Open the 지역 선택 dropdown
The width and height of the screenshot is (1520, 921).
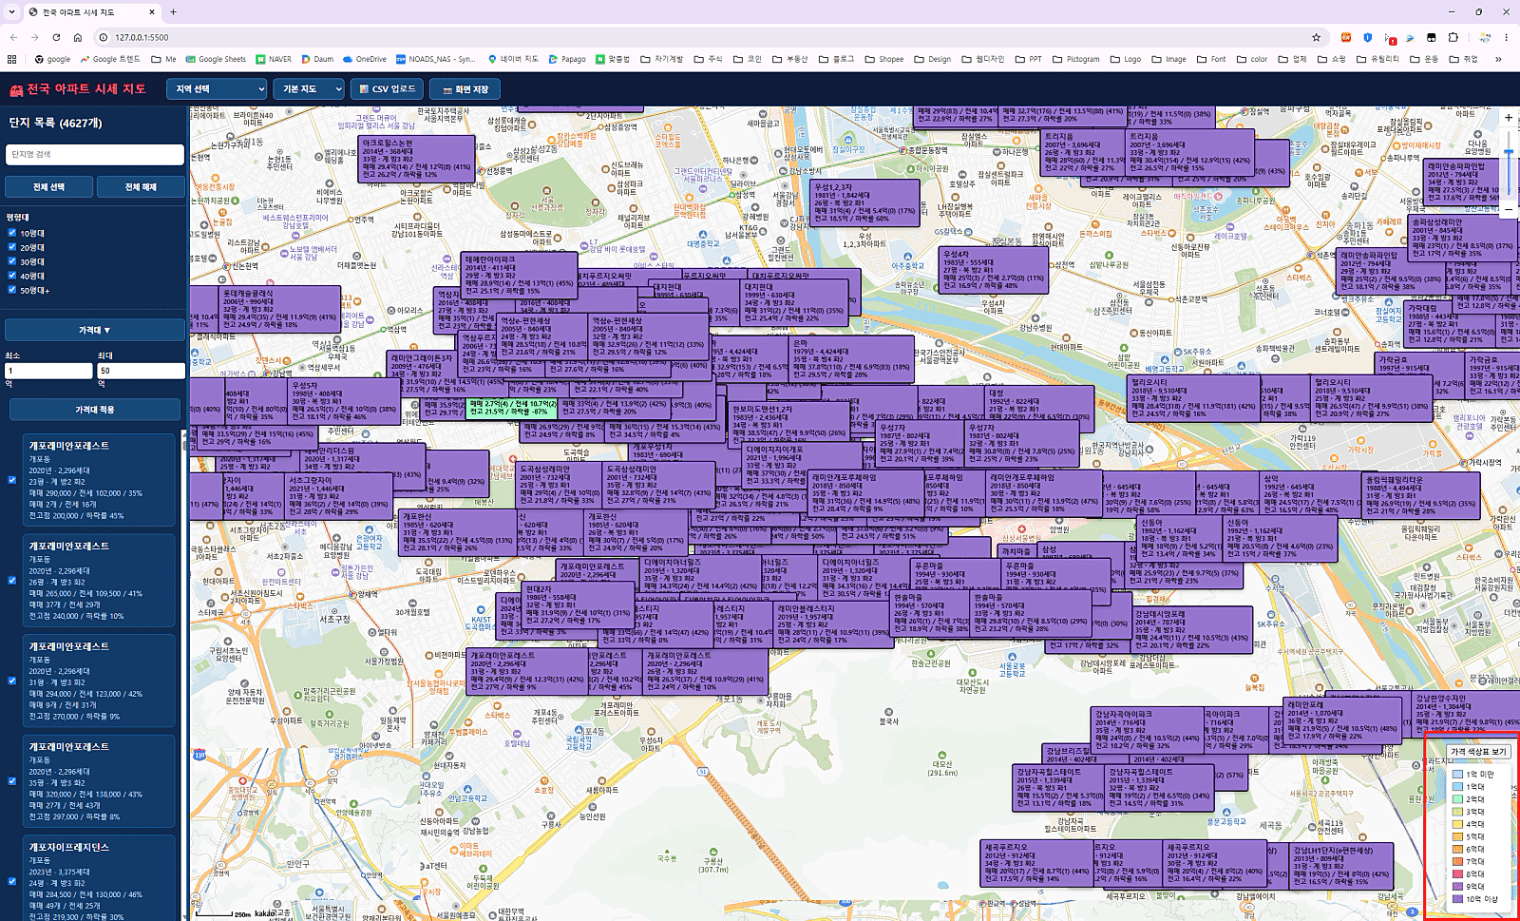[216, 89]
